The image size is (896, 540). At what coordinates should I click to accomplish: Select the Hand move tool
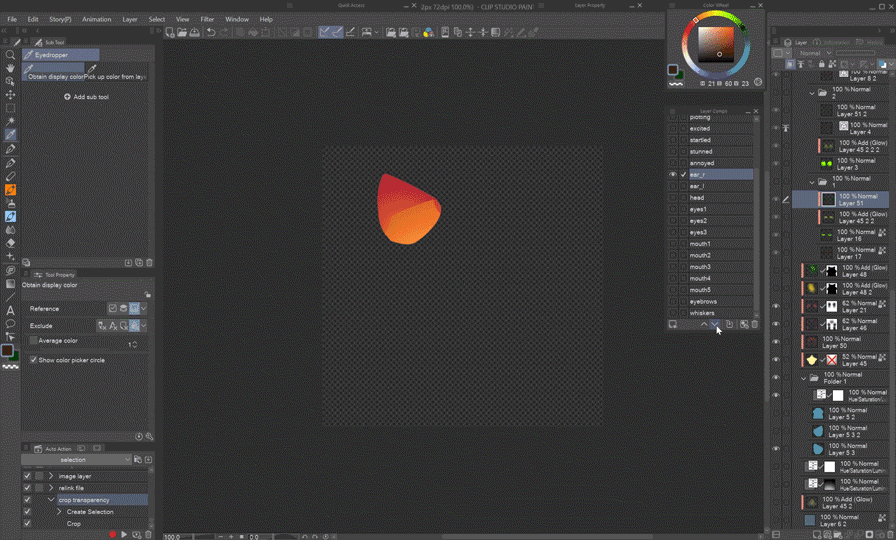tap(10, 68)
